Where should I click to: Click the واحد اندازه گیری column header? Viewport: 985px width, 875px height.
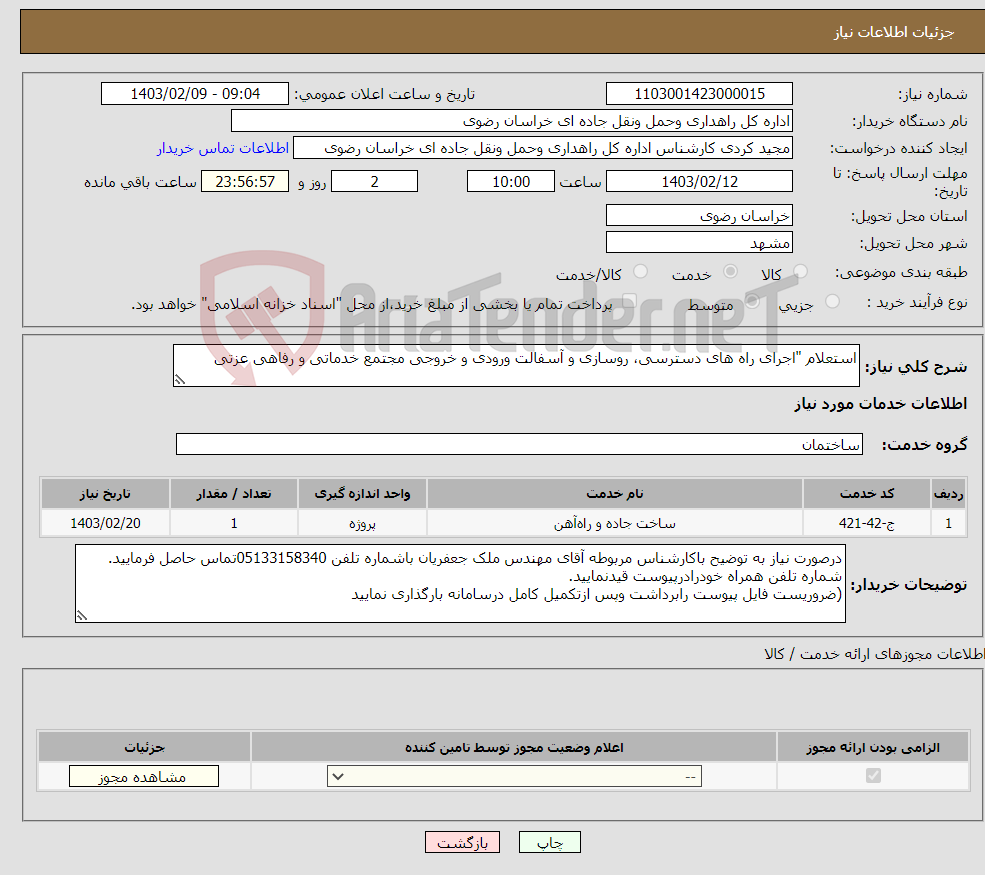click(362, 494)
